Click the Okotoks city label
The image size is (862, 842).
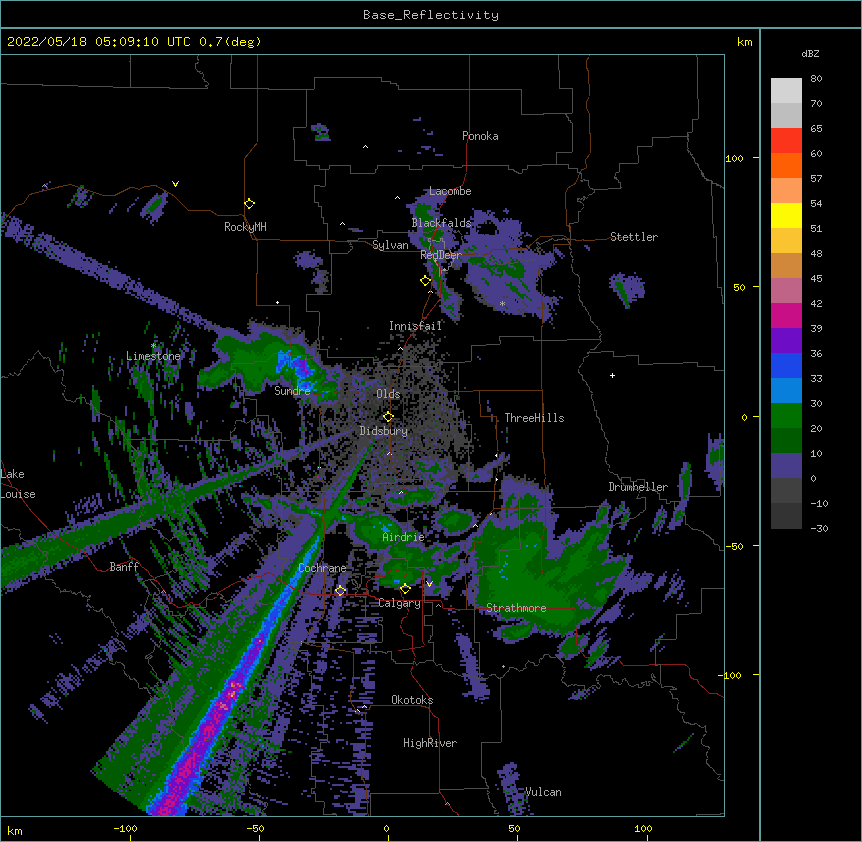click(412, 700)
